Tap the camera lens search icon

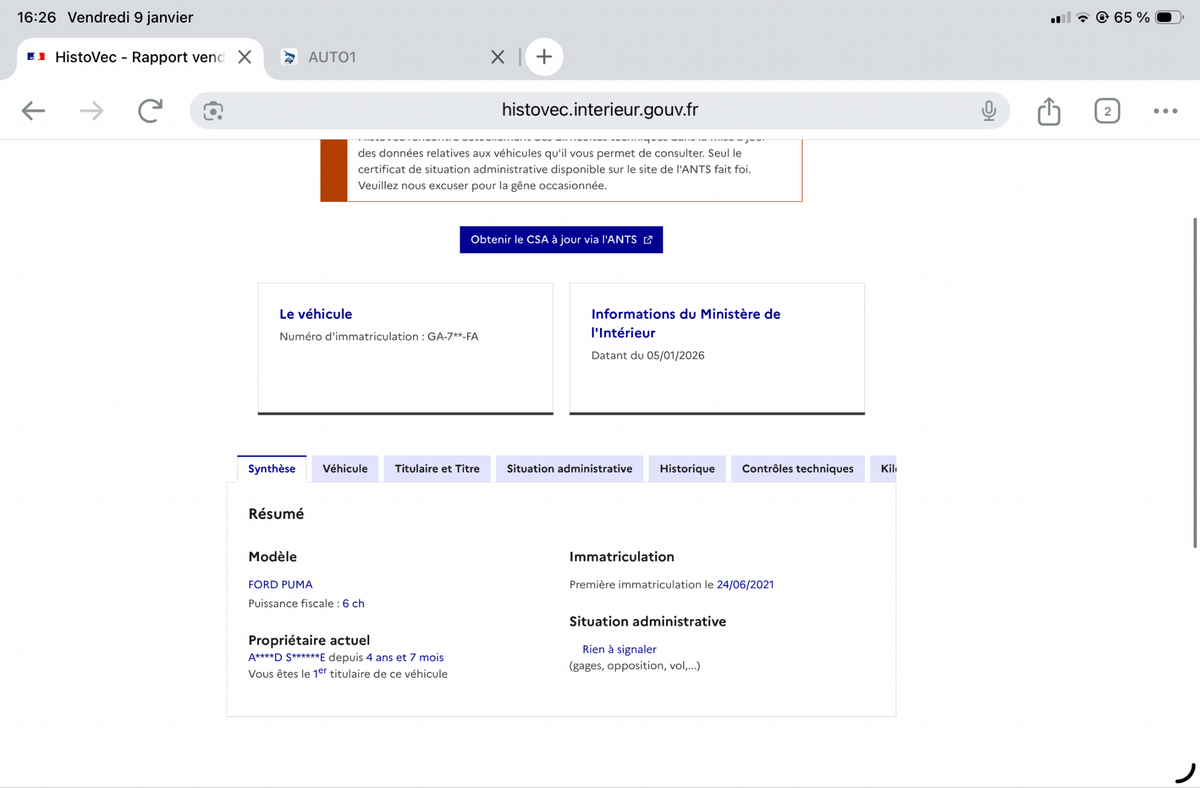213,111
